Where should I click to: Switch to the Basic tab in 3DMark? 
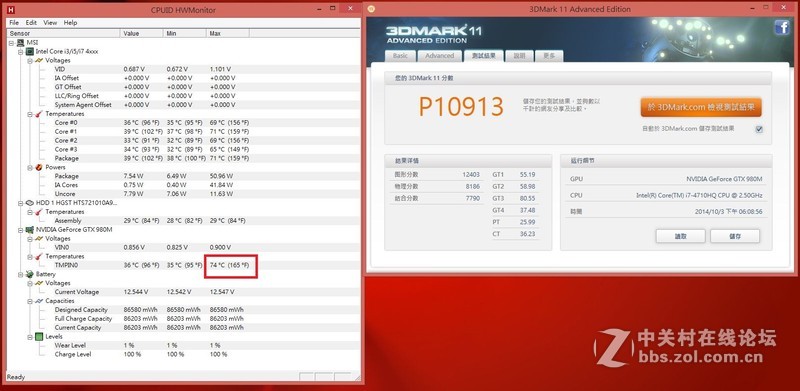click(401, 56)
